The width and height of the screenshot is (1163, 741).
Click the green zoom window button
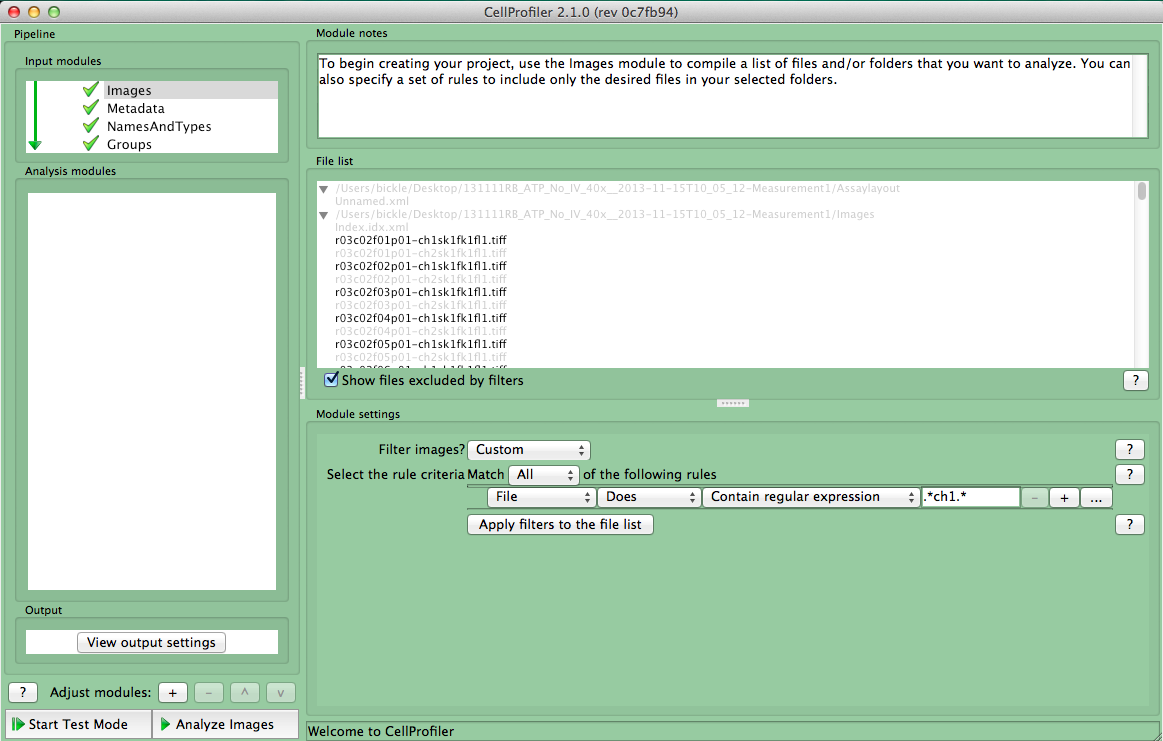pos(53,12)
